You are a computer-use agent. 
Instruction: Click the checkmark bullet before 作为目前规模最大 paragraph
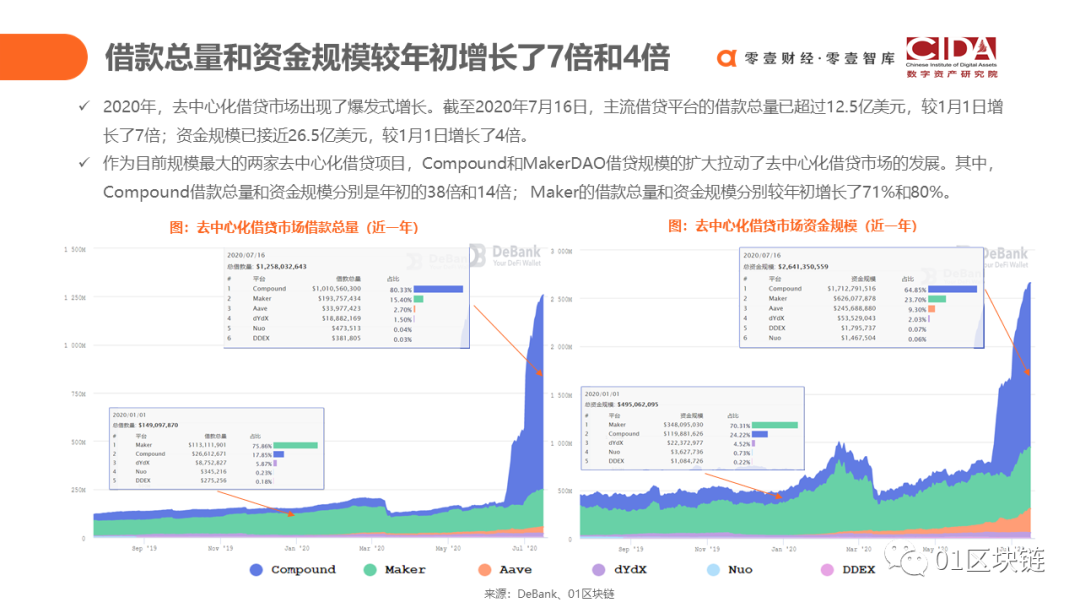(x=84, y=163)
